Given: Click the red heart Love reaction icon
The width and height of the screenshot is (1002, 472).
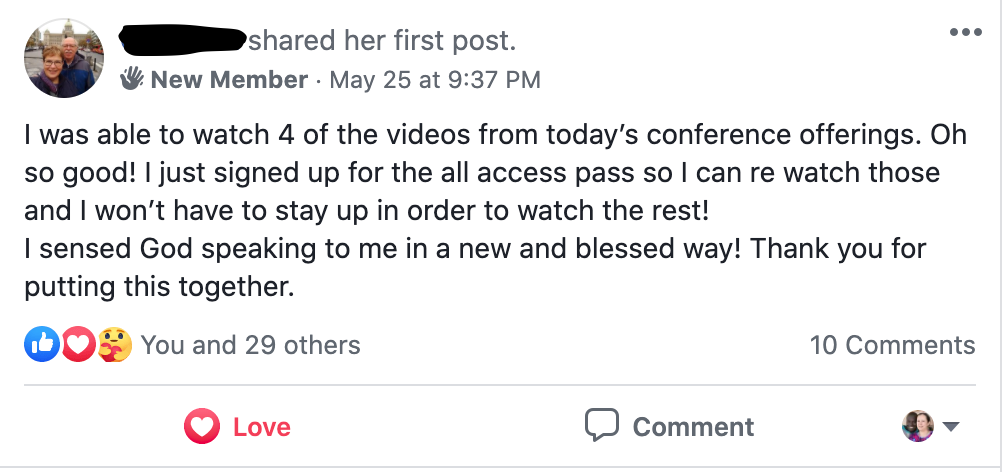Looking at the screenshot, I should click(x=77, y=345).
